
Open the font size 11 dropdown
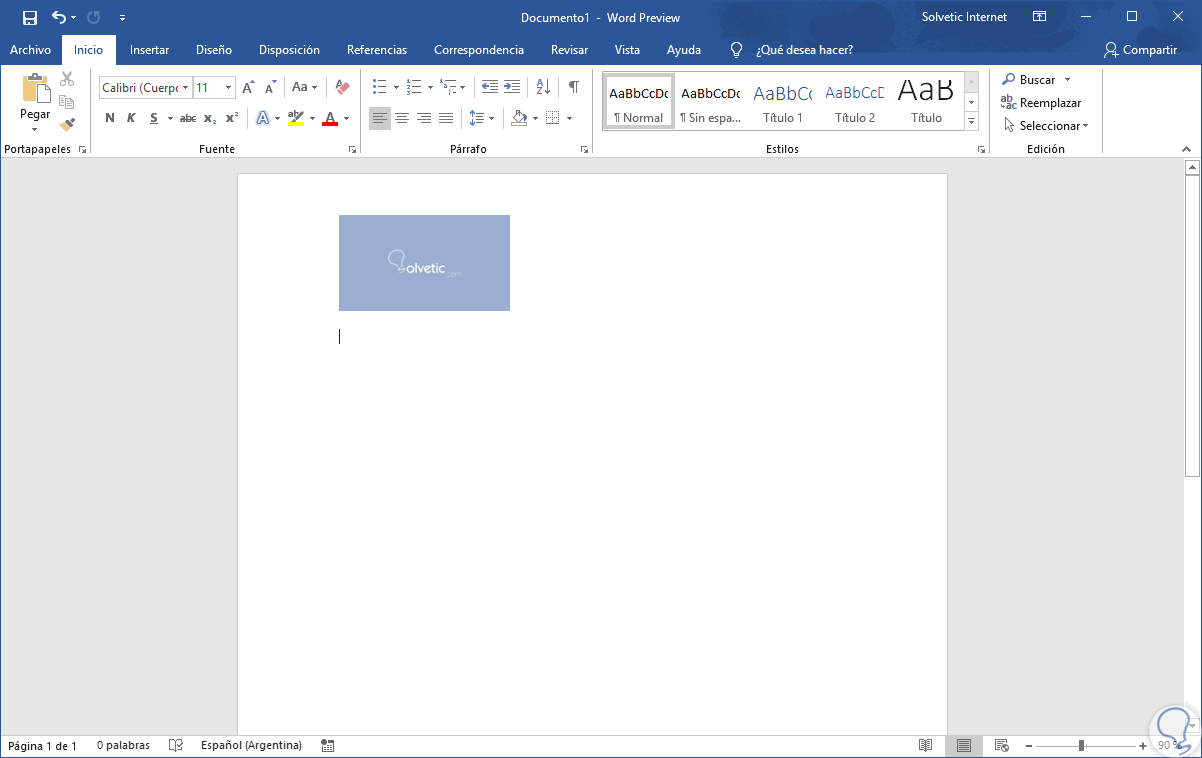coord(228,88)
